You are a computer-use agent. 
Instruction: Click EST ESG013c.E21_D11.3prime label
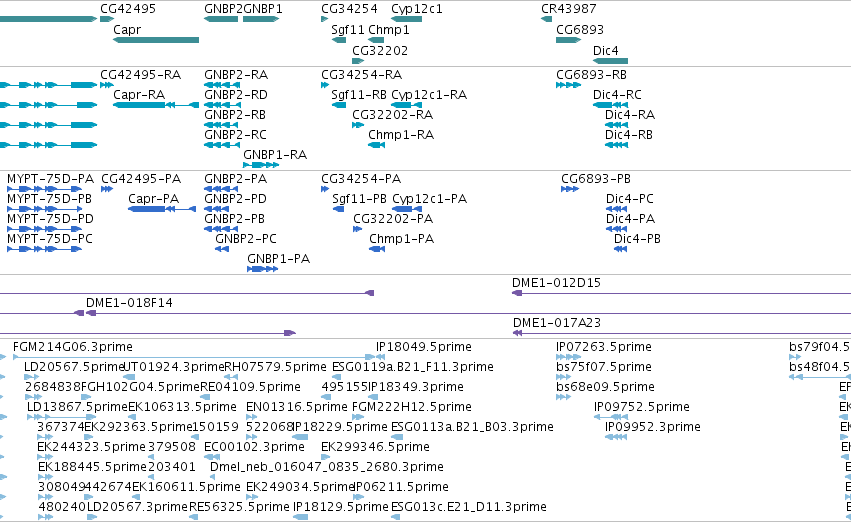pos(469,508)
